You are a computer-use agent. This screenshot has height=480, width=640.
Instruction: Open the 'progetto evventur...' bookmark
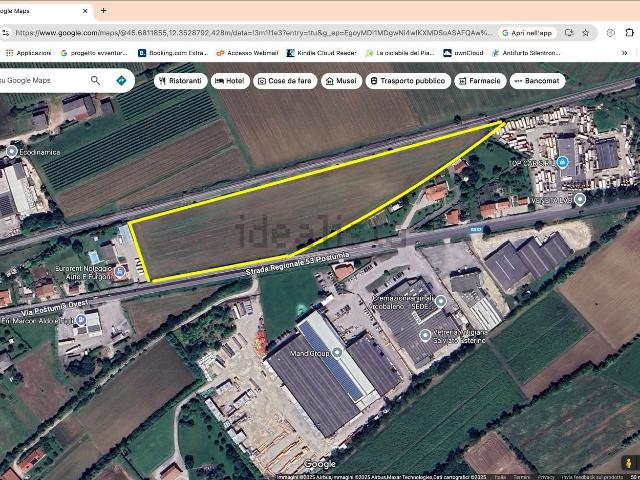click(94, 53)
